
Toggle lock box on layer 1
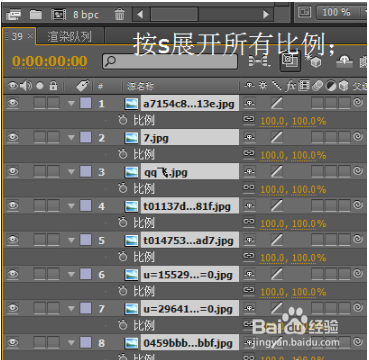tap(53, 103)
